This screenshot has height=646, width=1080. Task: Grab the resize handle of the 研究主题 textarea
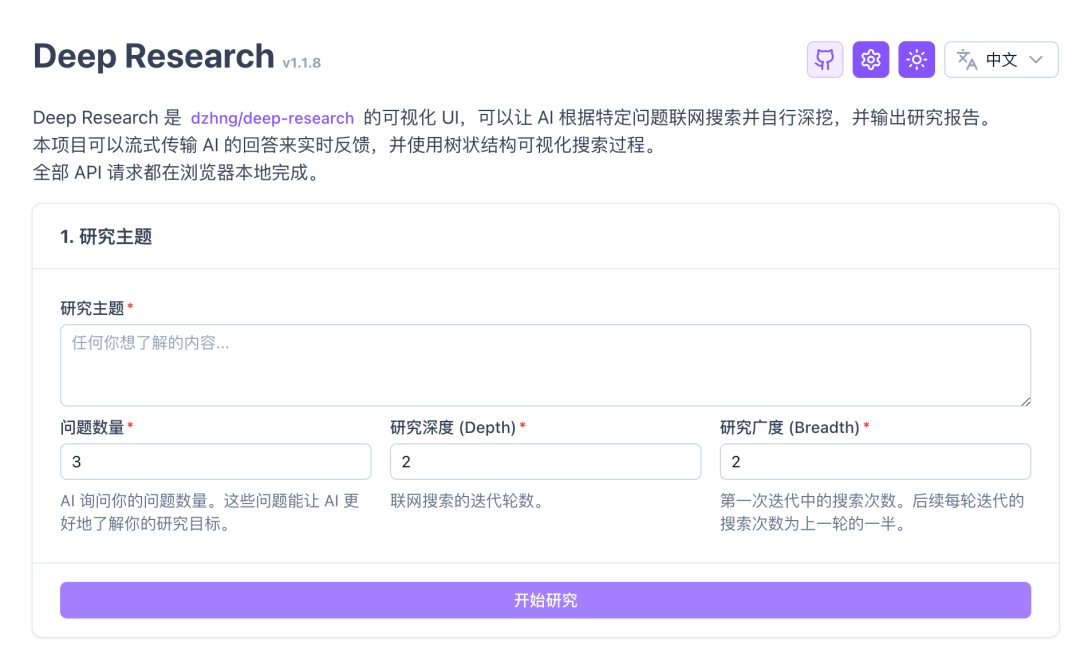1026,401
